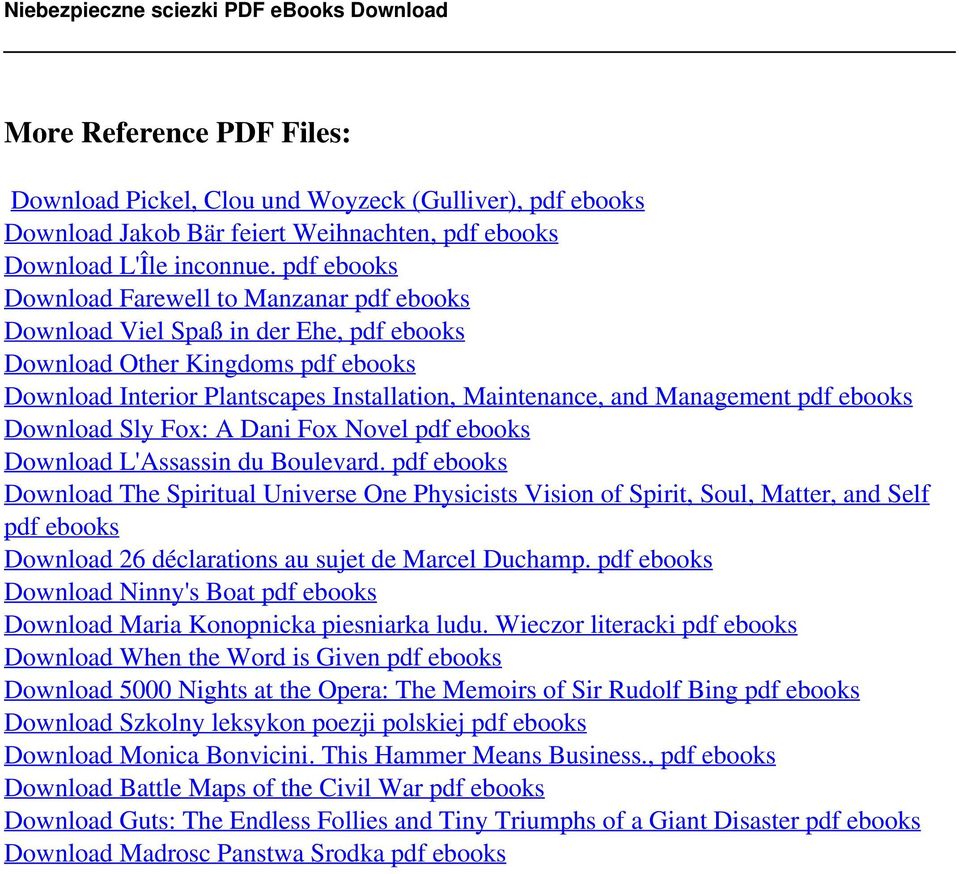Open the Ninny's Boat download link

[x=190, y=592]
